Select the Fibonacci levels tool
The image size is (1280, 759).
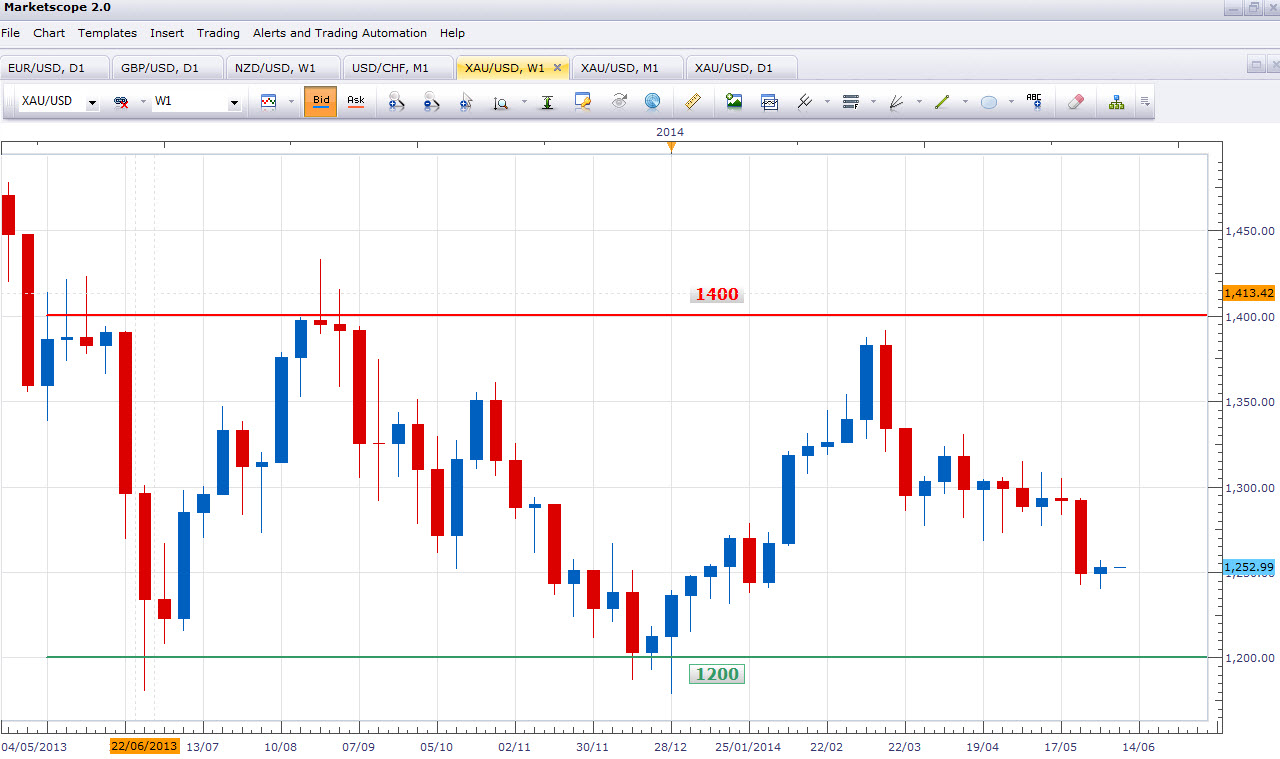click(851, 102)
